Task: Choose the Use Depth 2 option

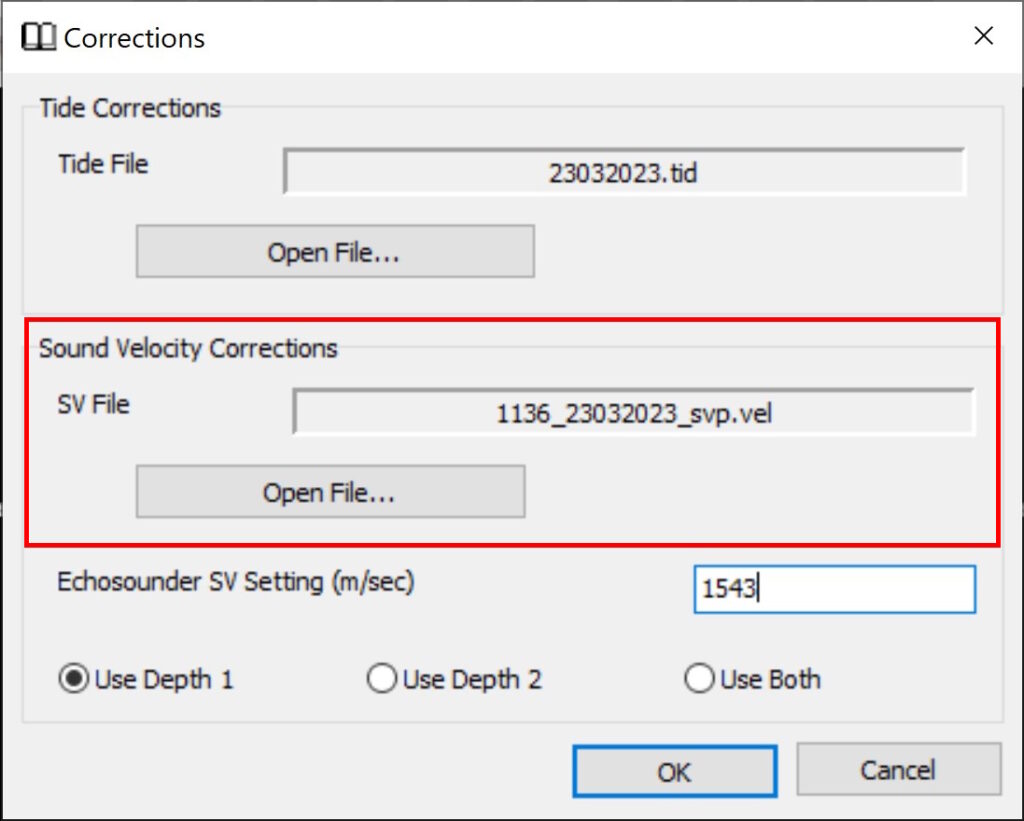Action: pyautogui.click(x=382, y=680)
